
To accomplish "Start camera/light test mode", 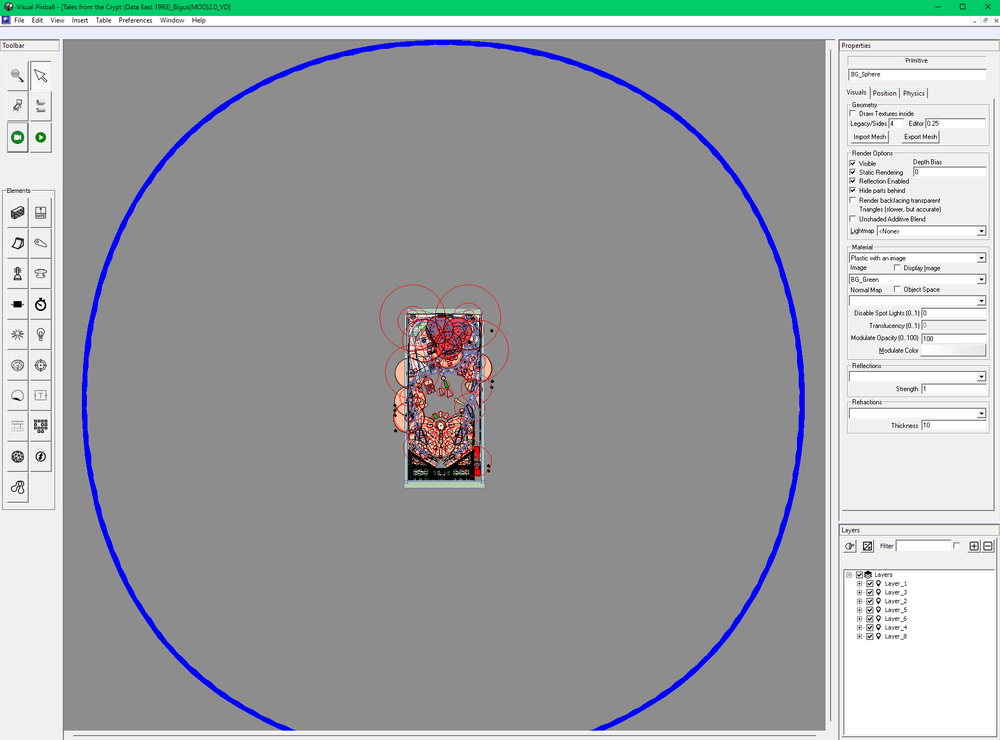I will click(x=17, y=137).
